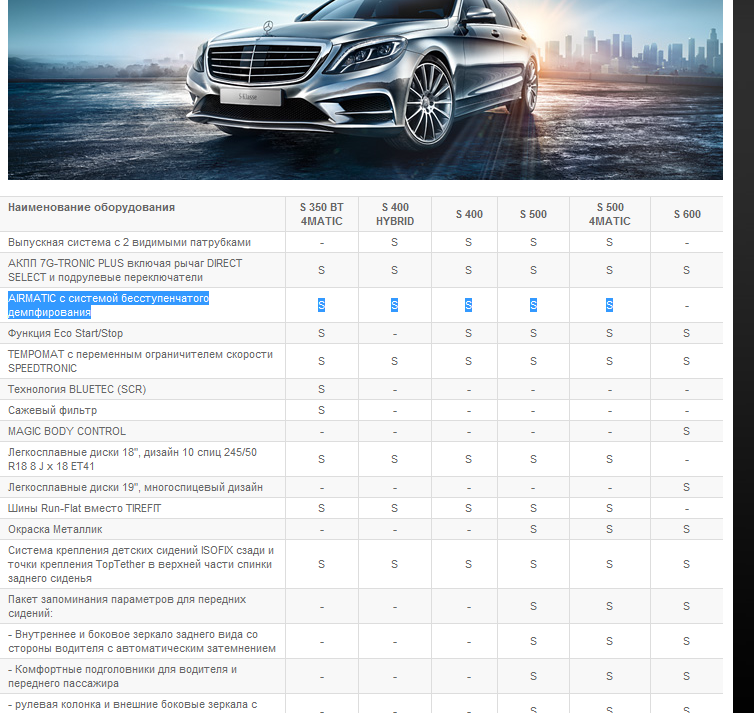This screenshot has width=754, height=713.
Task: Click the dash in Eco Start/Stop row under S 400 HYBRID
Action: (x=395, y=334)
